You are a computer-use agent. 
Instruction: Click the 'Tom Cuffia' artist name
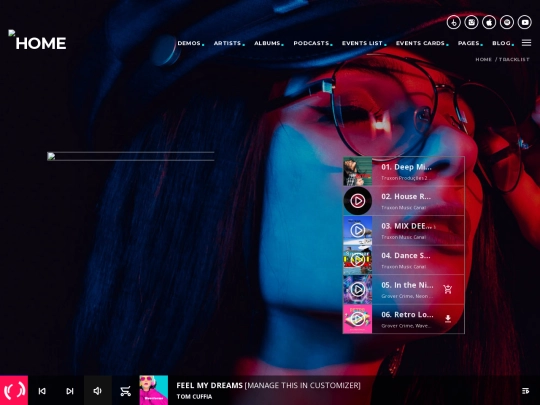point(194,397)
